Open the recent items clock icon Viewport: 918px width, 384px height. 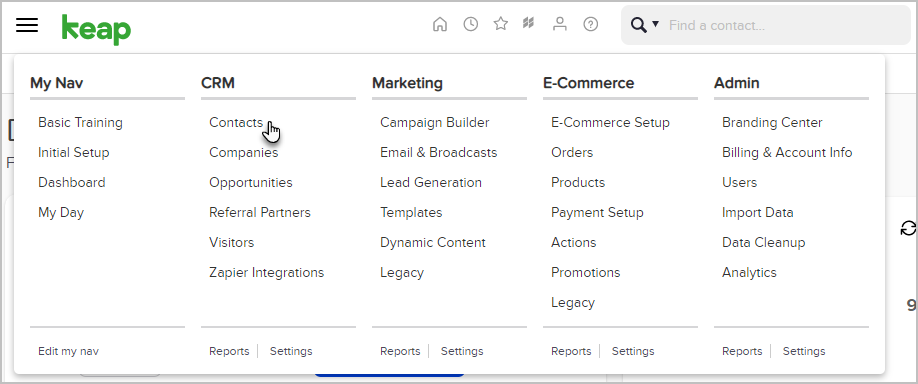471,24
